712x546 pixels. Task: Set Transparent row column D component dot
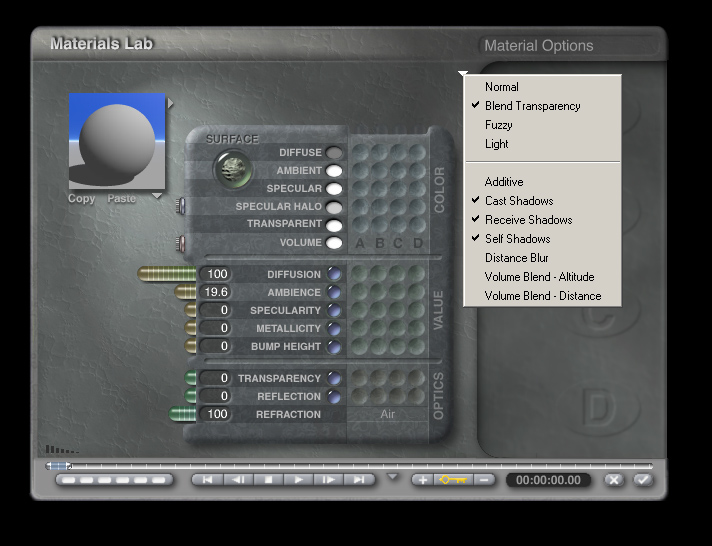[x=417, y=224]
